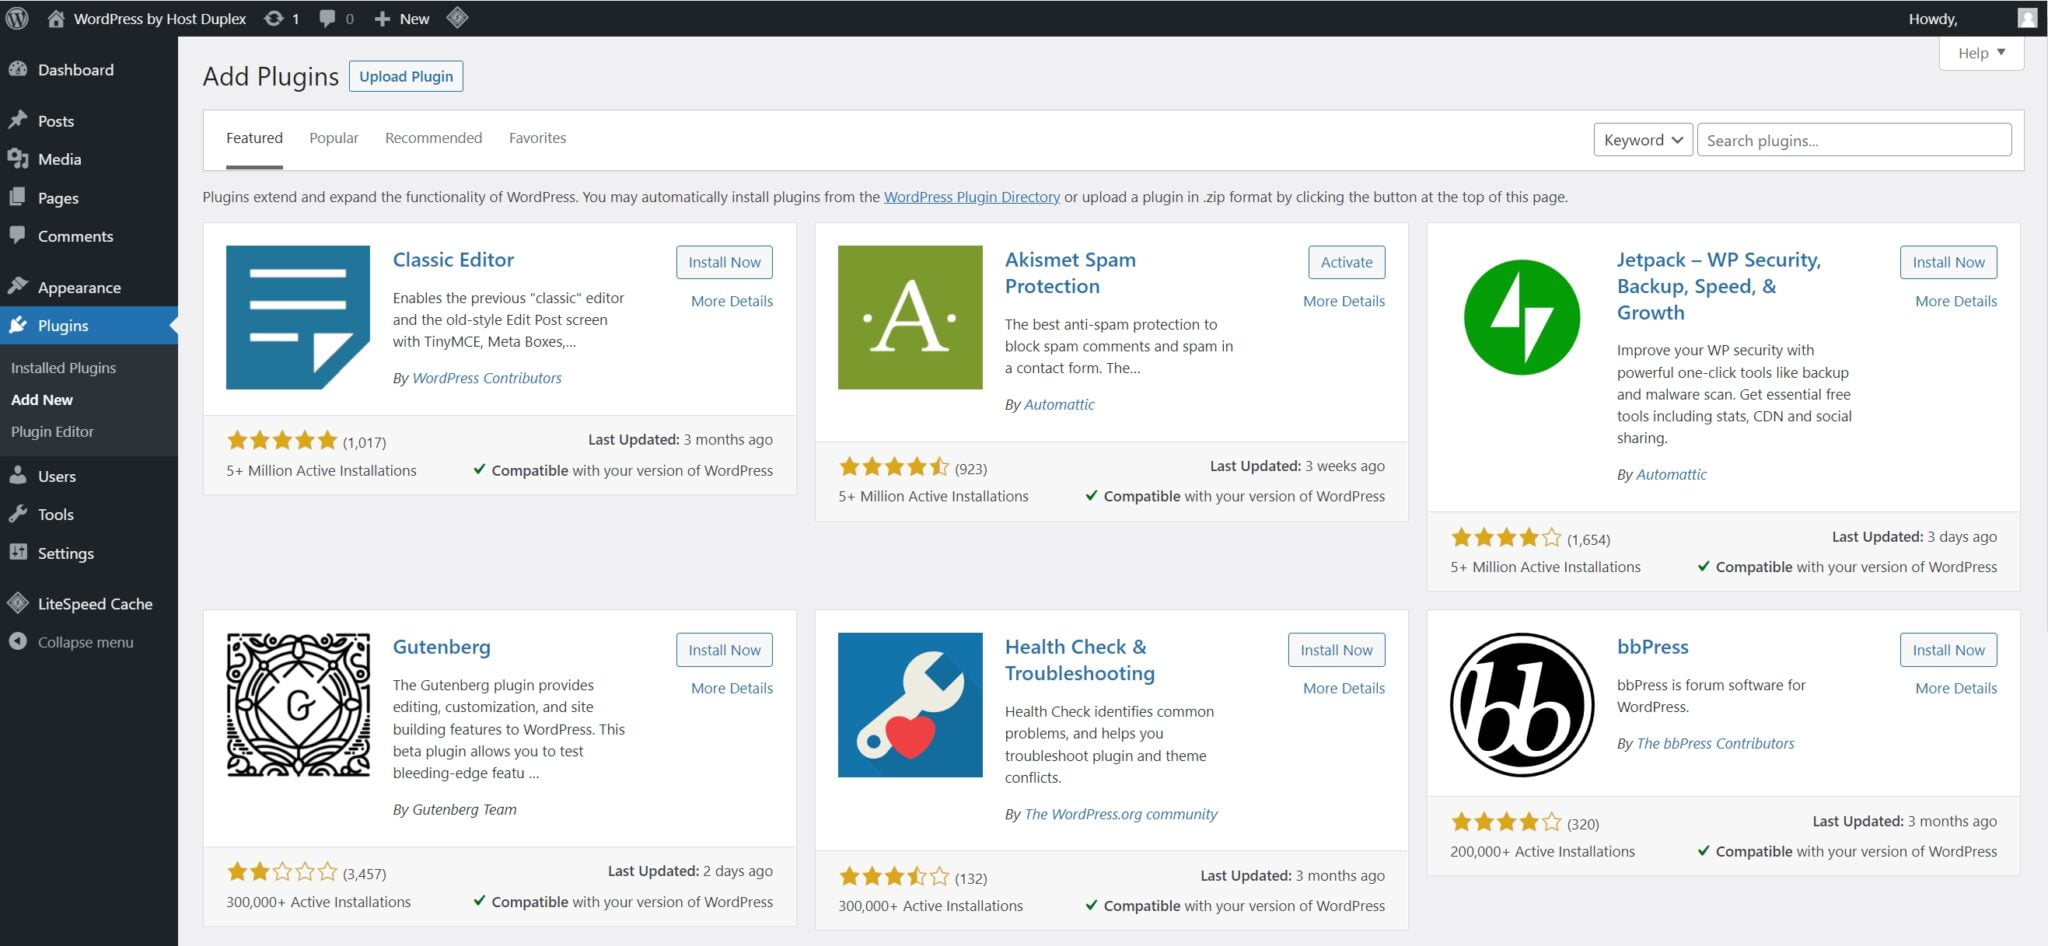Viewport: 2048px width, 946px height.
Task: Open the Dashboard from the sidebar
Action: 74,70
